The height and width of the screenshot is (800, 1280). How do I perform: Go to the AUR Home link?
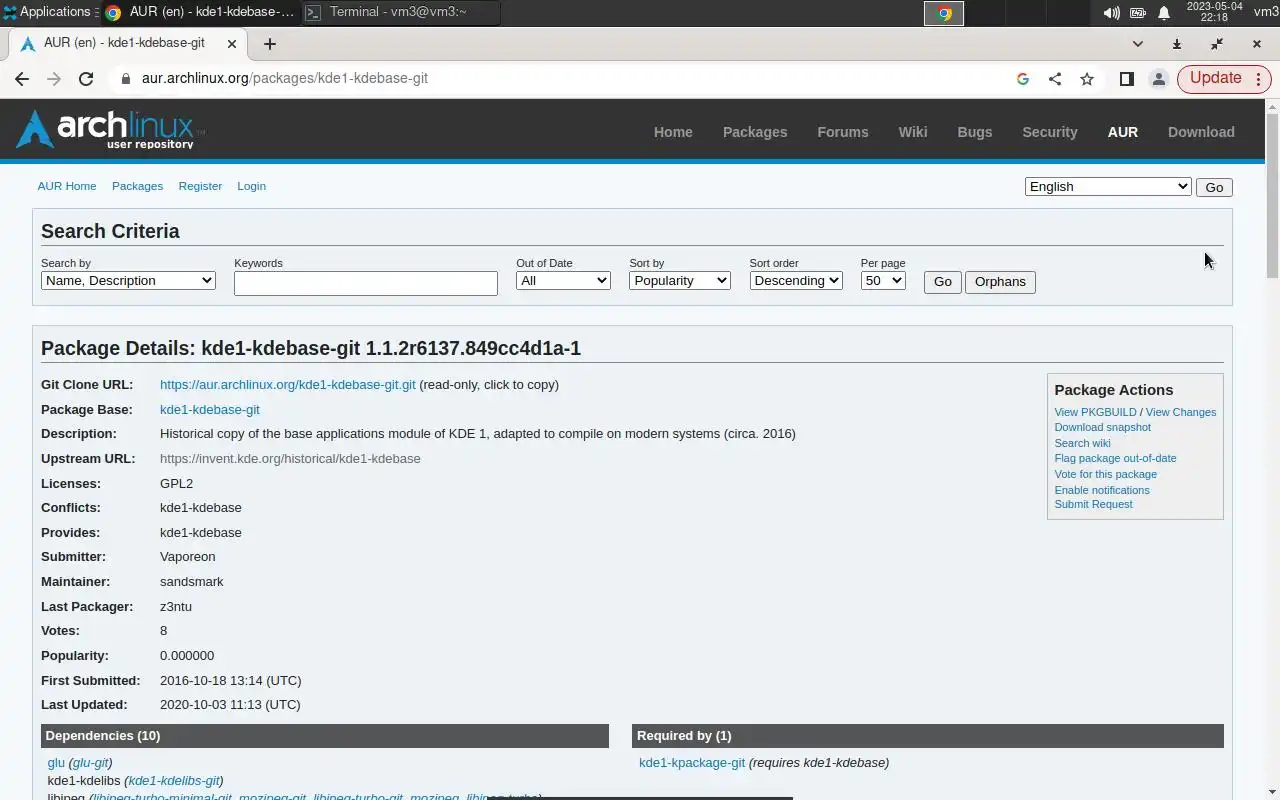67,186
